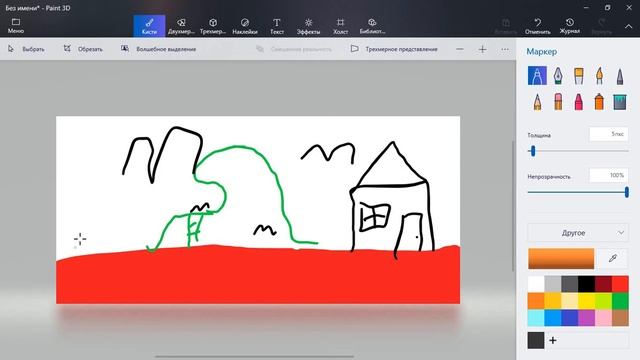This screenshot has width=640, height=360.
Task: Choose the dark gray color swatch
Action: pyautogui.click(x=569, y=284)
